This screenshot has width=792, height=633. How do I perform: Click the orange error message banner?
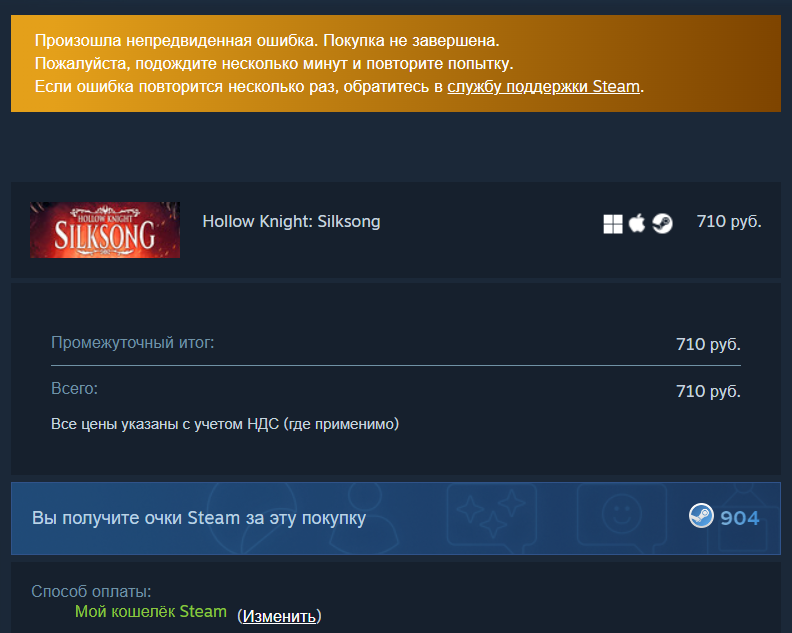click(x=396, y=63)
